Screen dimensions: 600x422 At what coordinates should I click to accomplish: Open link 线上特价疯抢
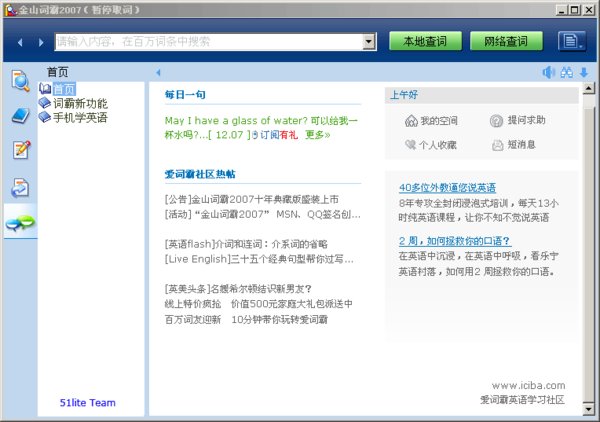[x=192, y=304]
